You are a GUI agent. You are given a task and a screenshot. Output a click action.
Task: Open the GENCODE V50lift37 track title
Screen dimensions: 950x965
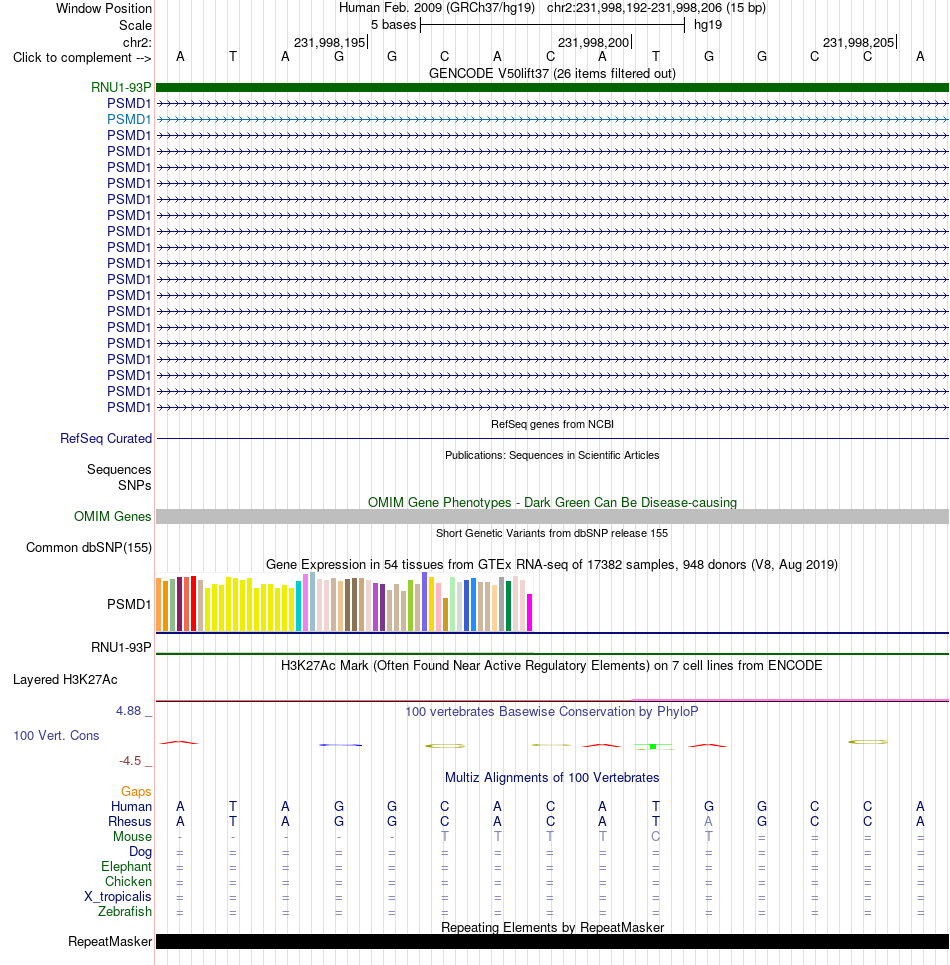pos(552,73)
